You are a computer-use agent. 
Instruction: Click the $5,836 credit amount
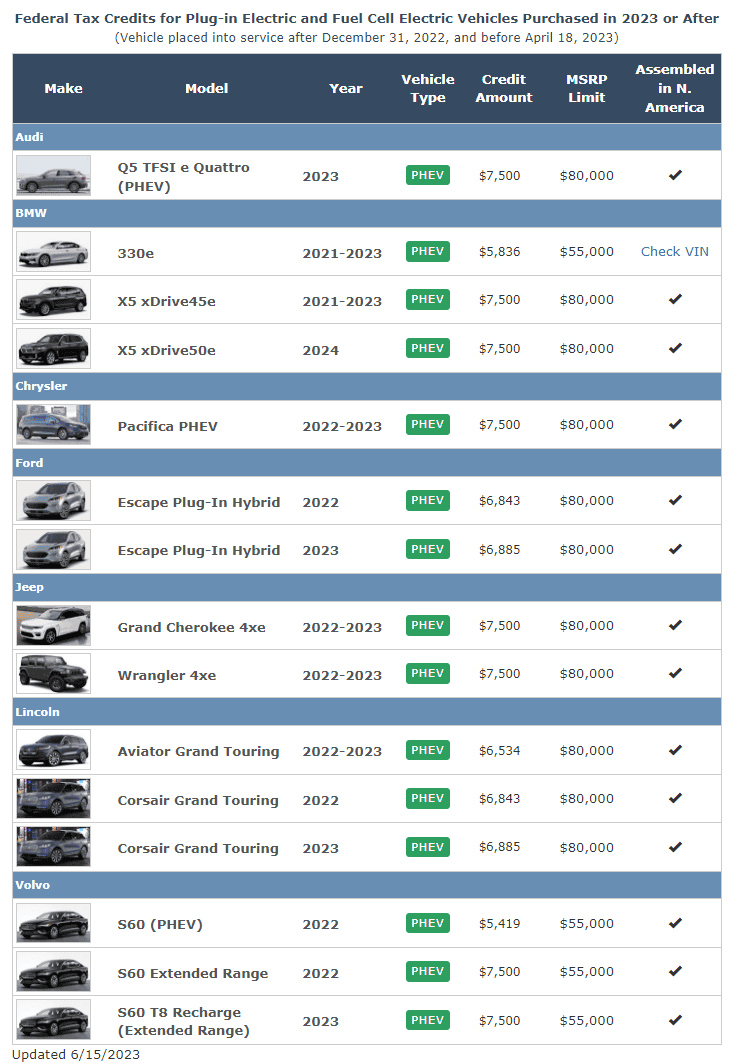(x=499, y=252)
